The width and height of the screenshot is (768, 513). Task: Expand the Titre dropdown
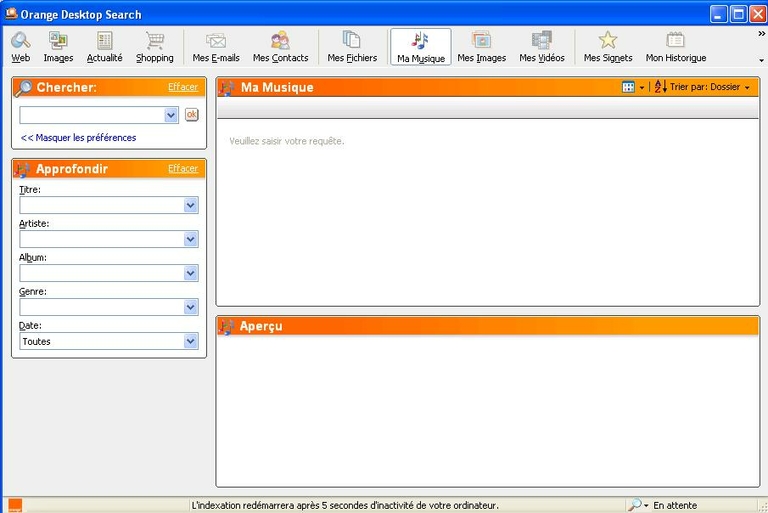(191, 205)
